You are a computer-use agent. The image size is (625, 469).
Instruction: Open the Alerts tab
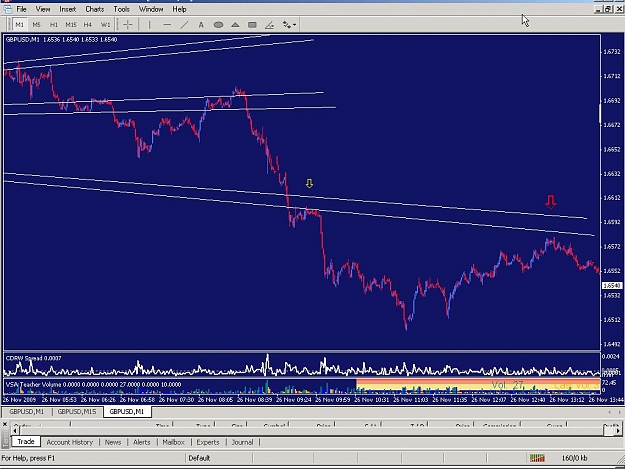click(x=142, y=442)
